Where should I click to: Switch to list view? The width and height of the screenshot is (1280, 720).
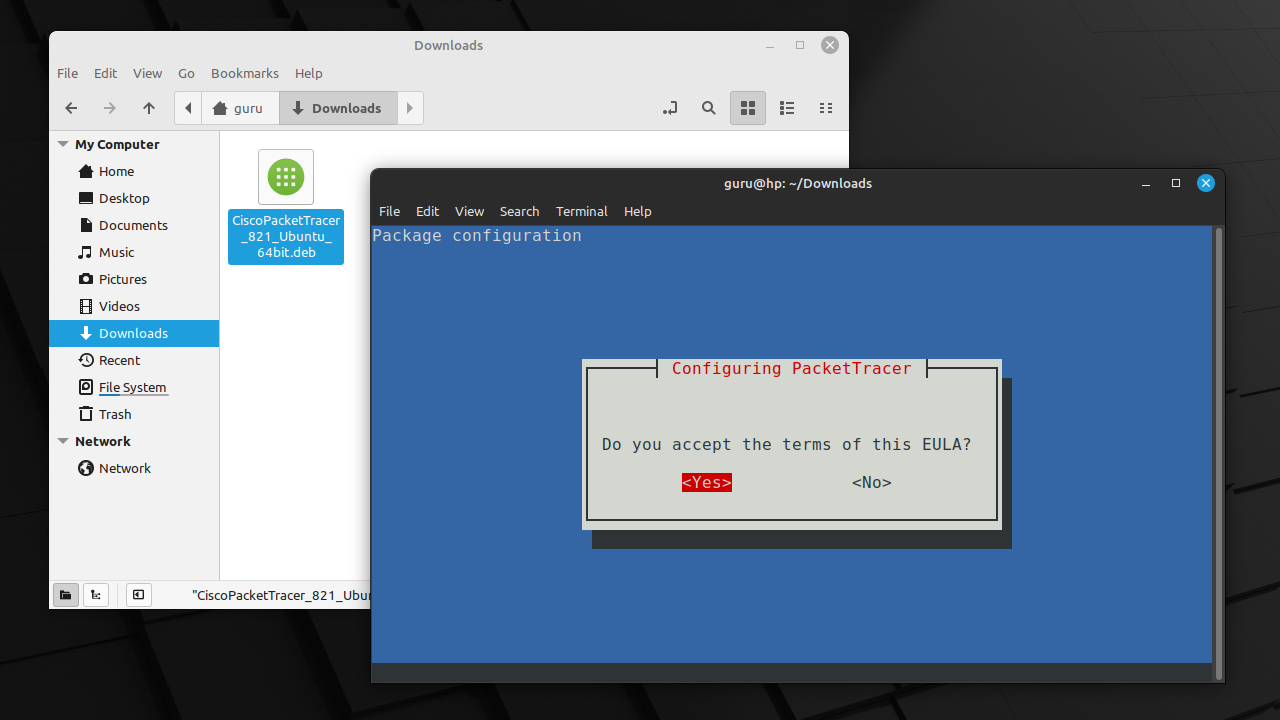point(787,108)
